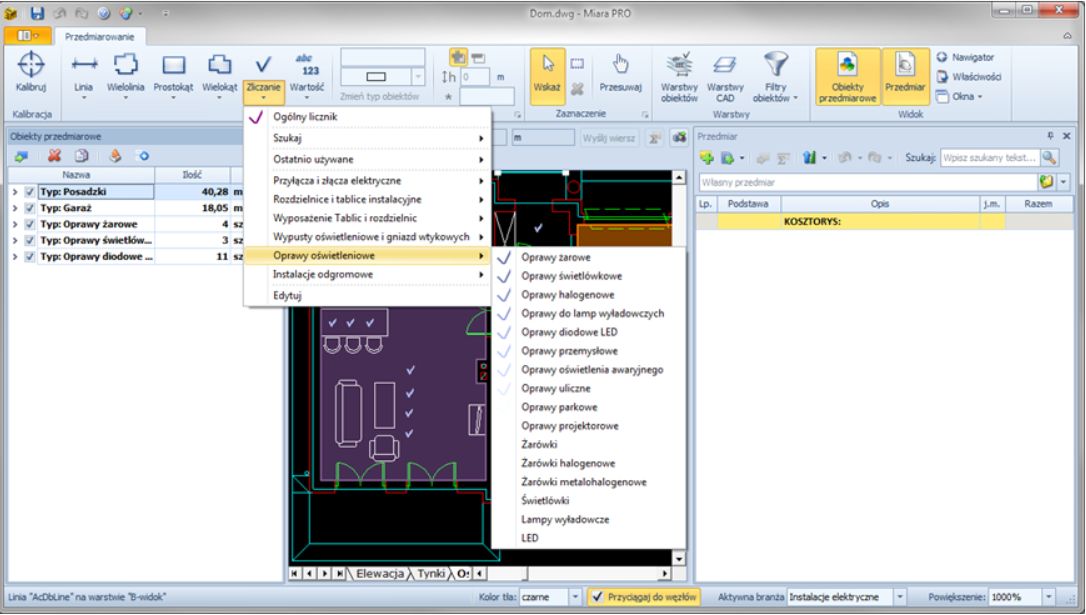The width and height of the screenshot is (1086, 615).
Task: Expand the Typ: Oprawy diodowe row
Action: click(x=15, y=256)
